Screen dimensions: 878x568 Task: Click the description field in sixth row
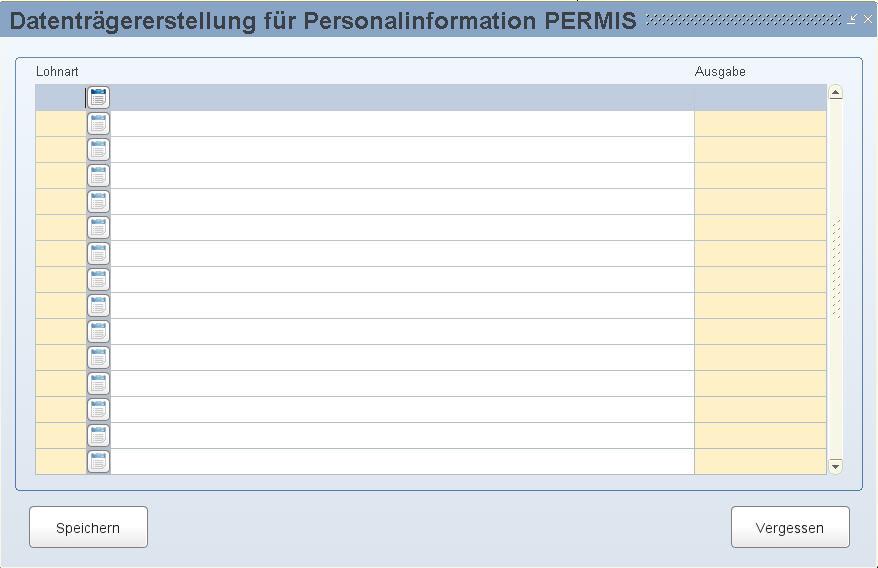pos(402,227)
